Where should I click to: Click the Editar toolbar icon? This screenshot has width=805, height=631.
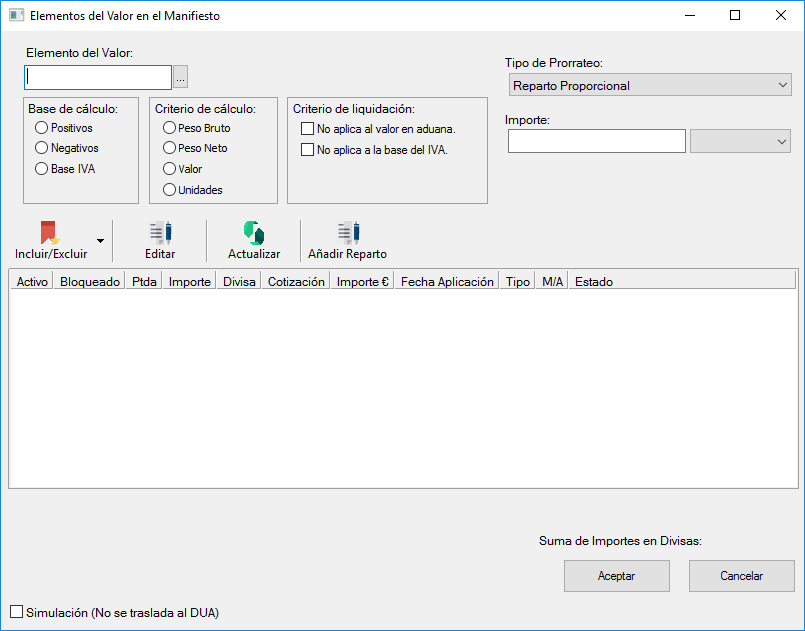(x=160, y=233)
